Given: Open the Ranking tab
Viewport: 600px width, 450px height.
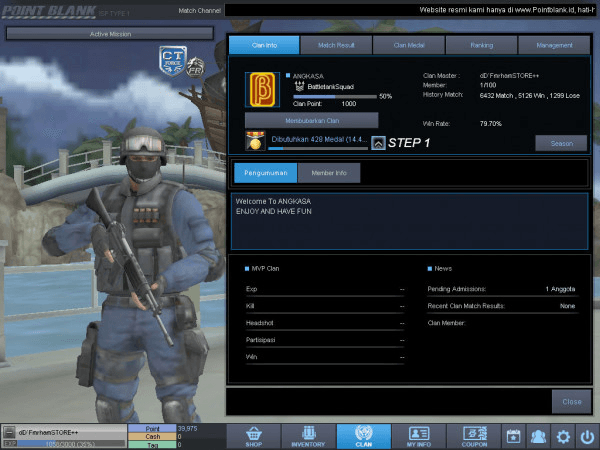Looking at the screenshot, I should [481, 45].
